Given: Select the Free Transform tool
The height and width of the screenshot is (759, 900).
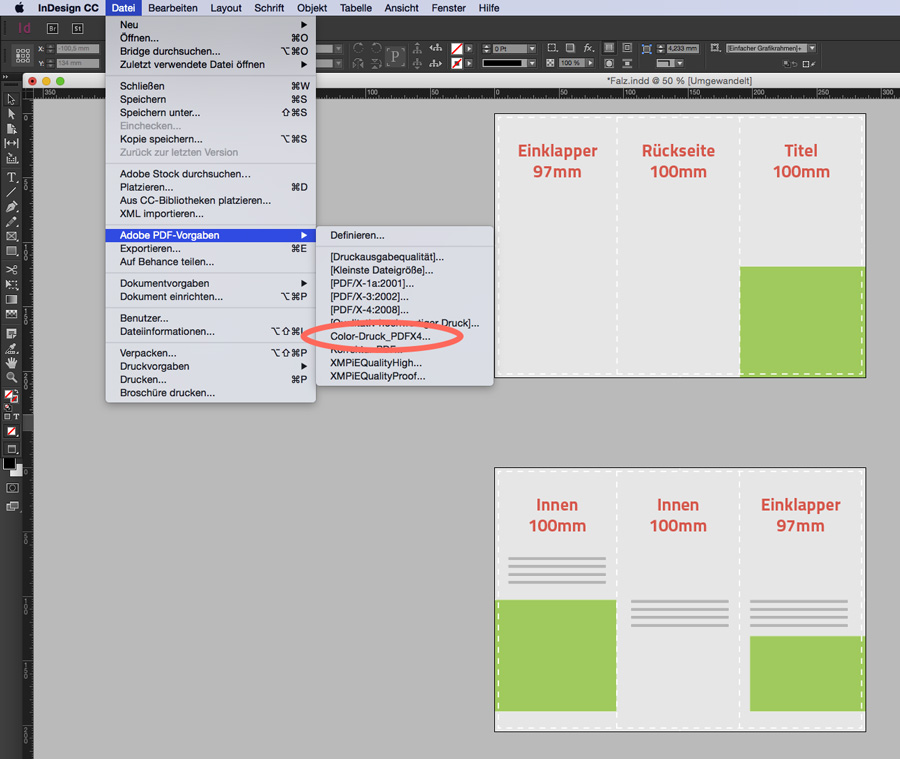Looking at the screenshot, I should coord(11,285).
